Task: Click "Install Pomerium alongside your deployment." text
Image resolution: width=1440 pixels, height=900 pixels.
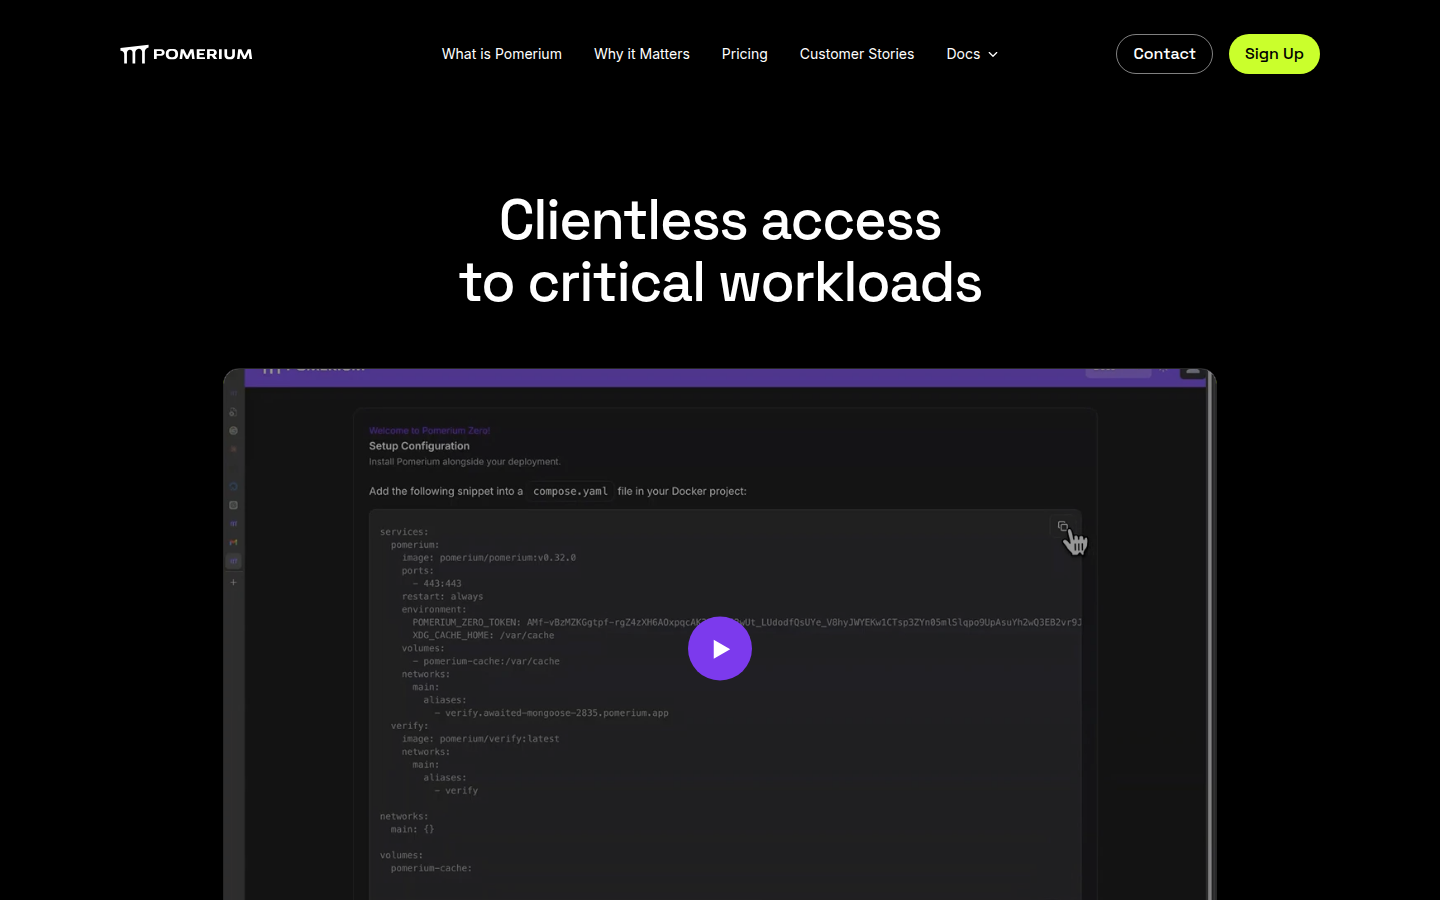Action: point(465,462)
